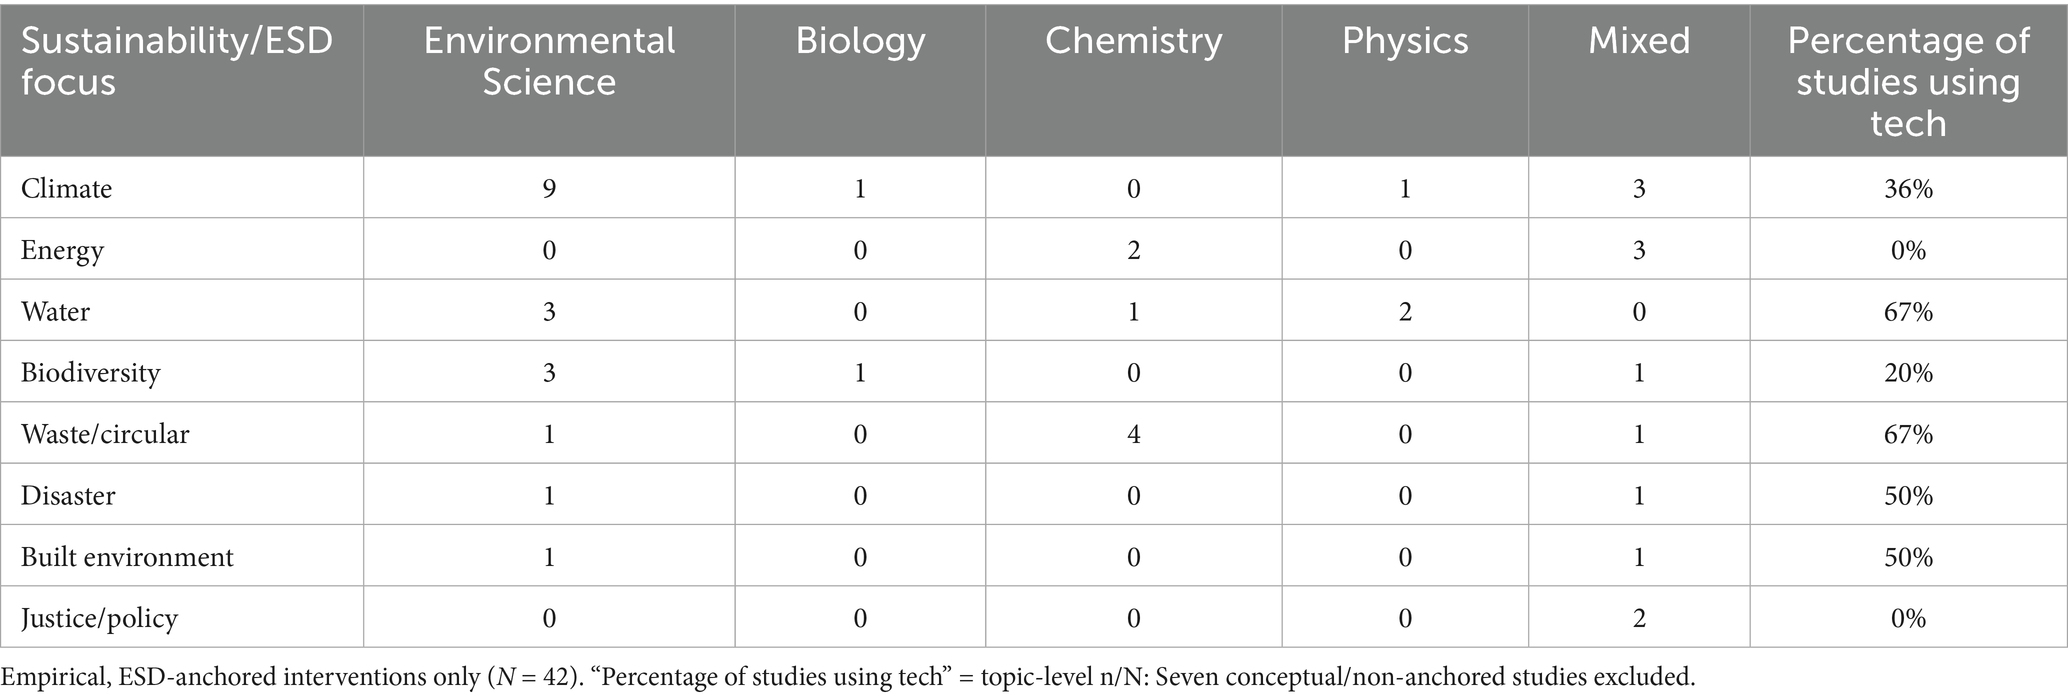Select the Climate row label

[66, 188]
